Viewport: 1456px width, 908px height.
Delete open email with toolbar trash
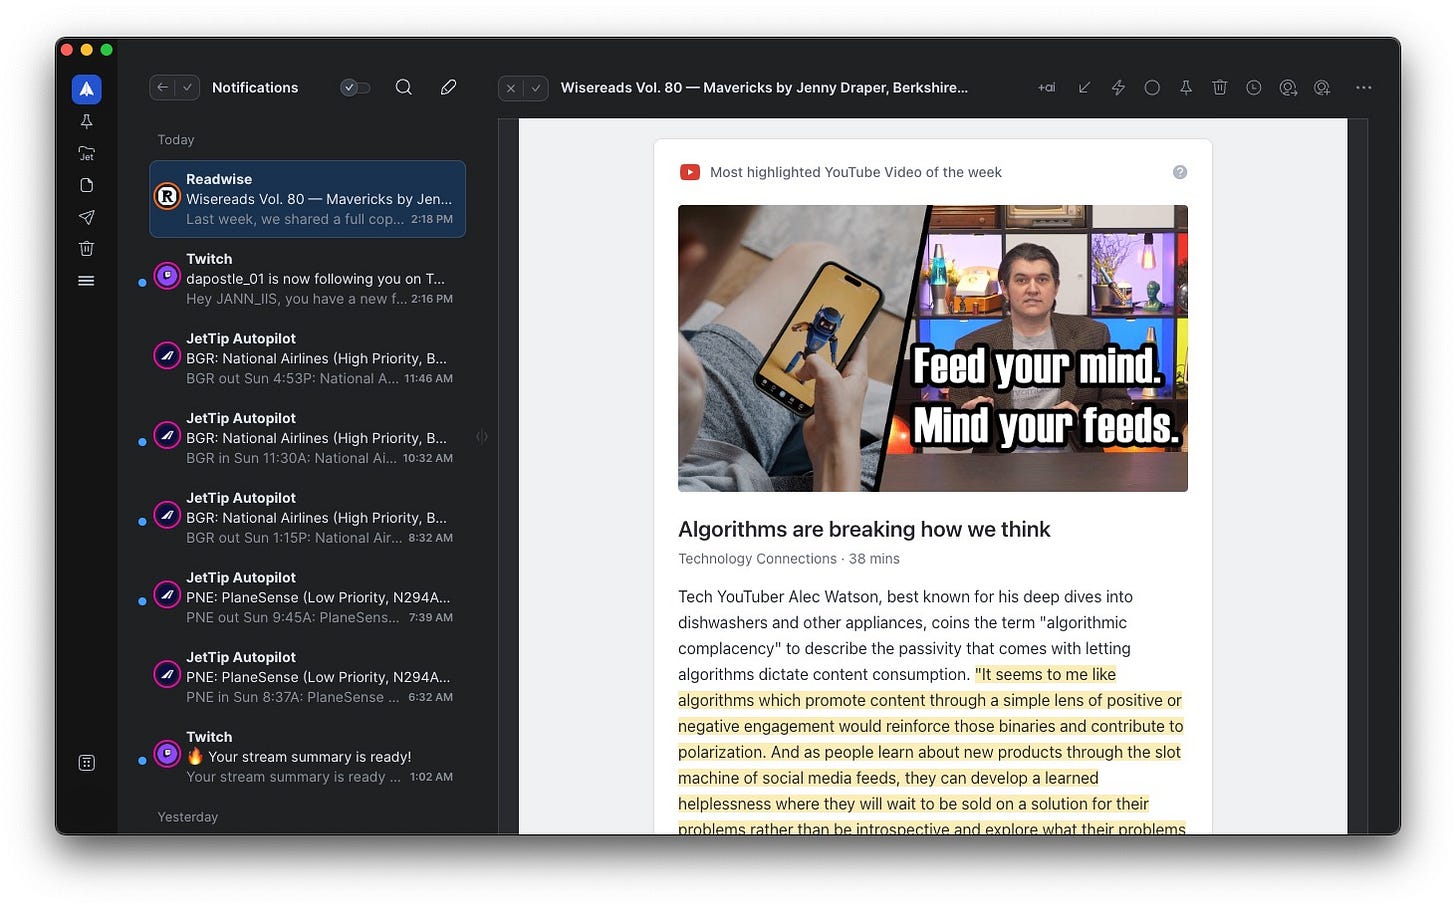(x=1220, y=88)
